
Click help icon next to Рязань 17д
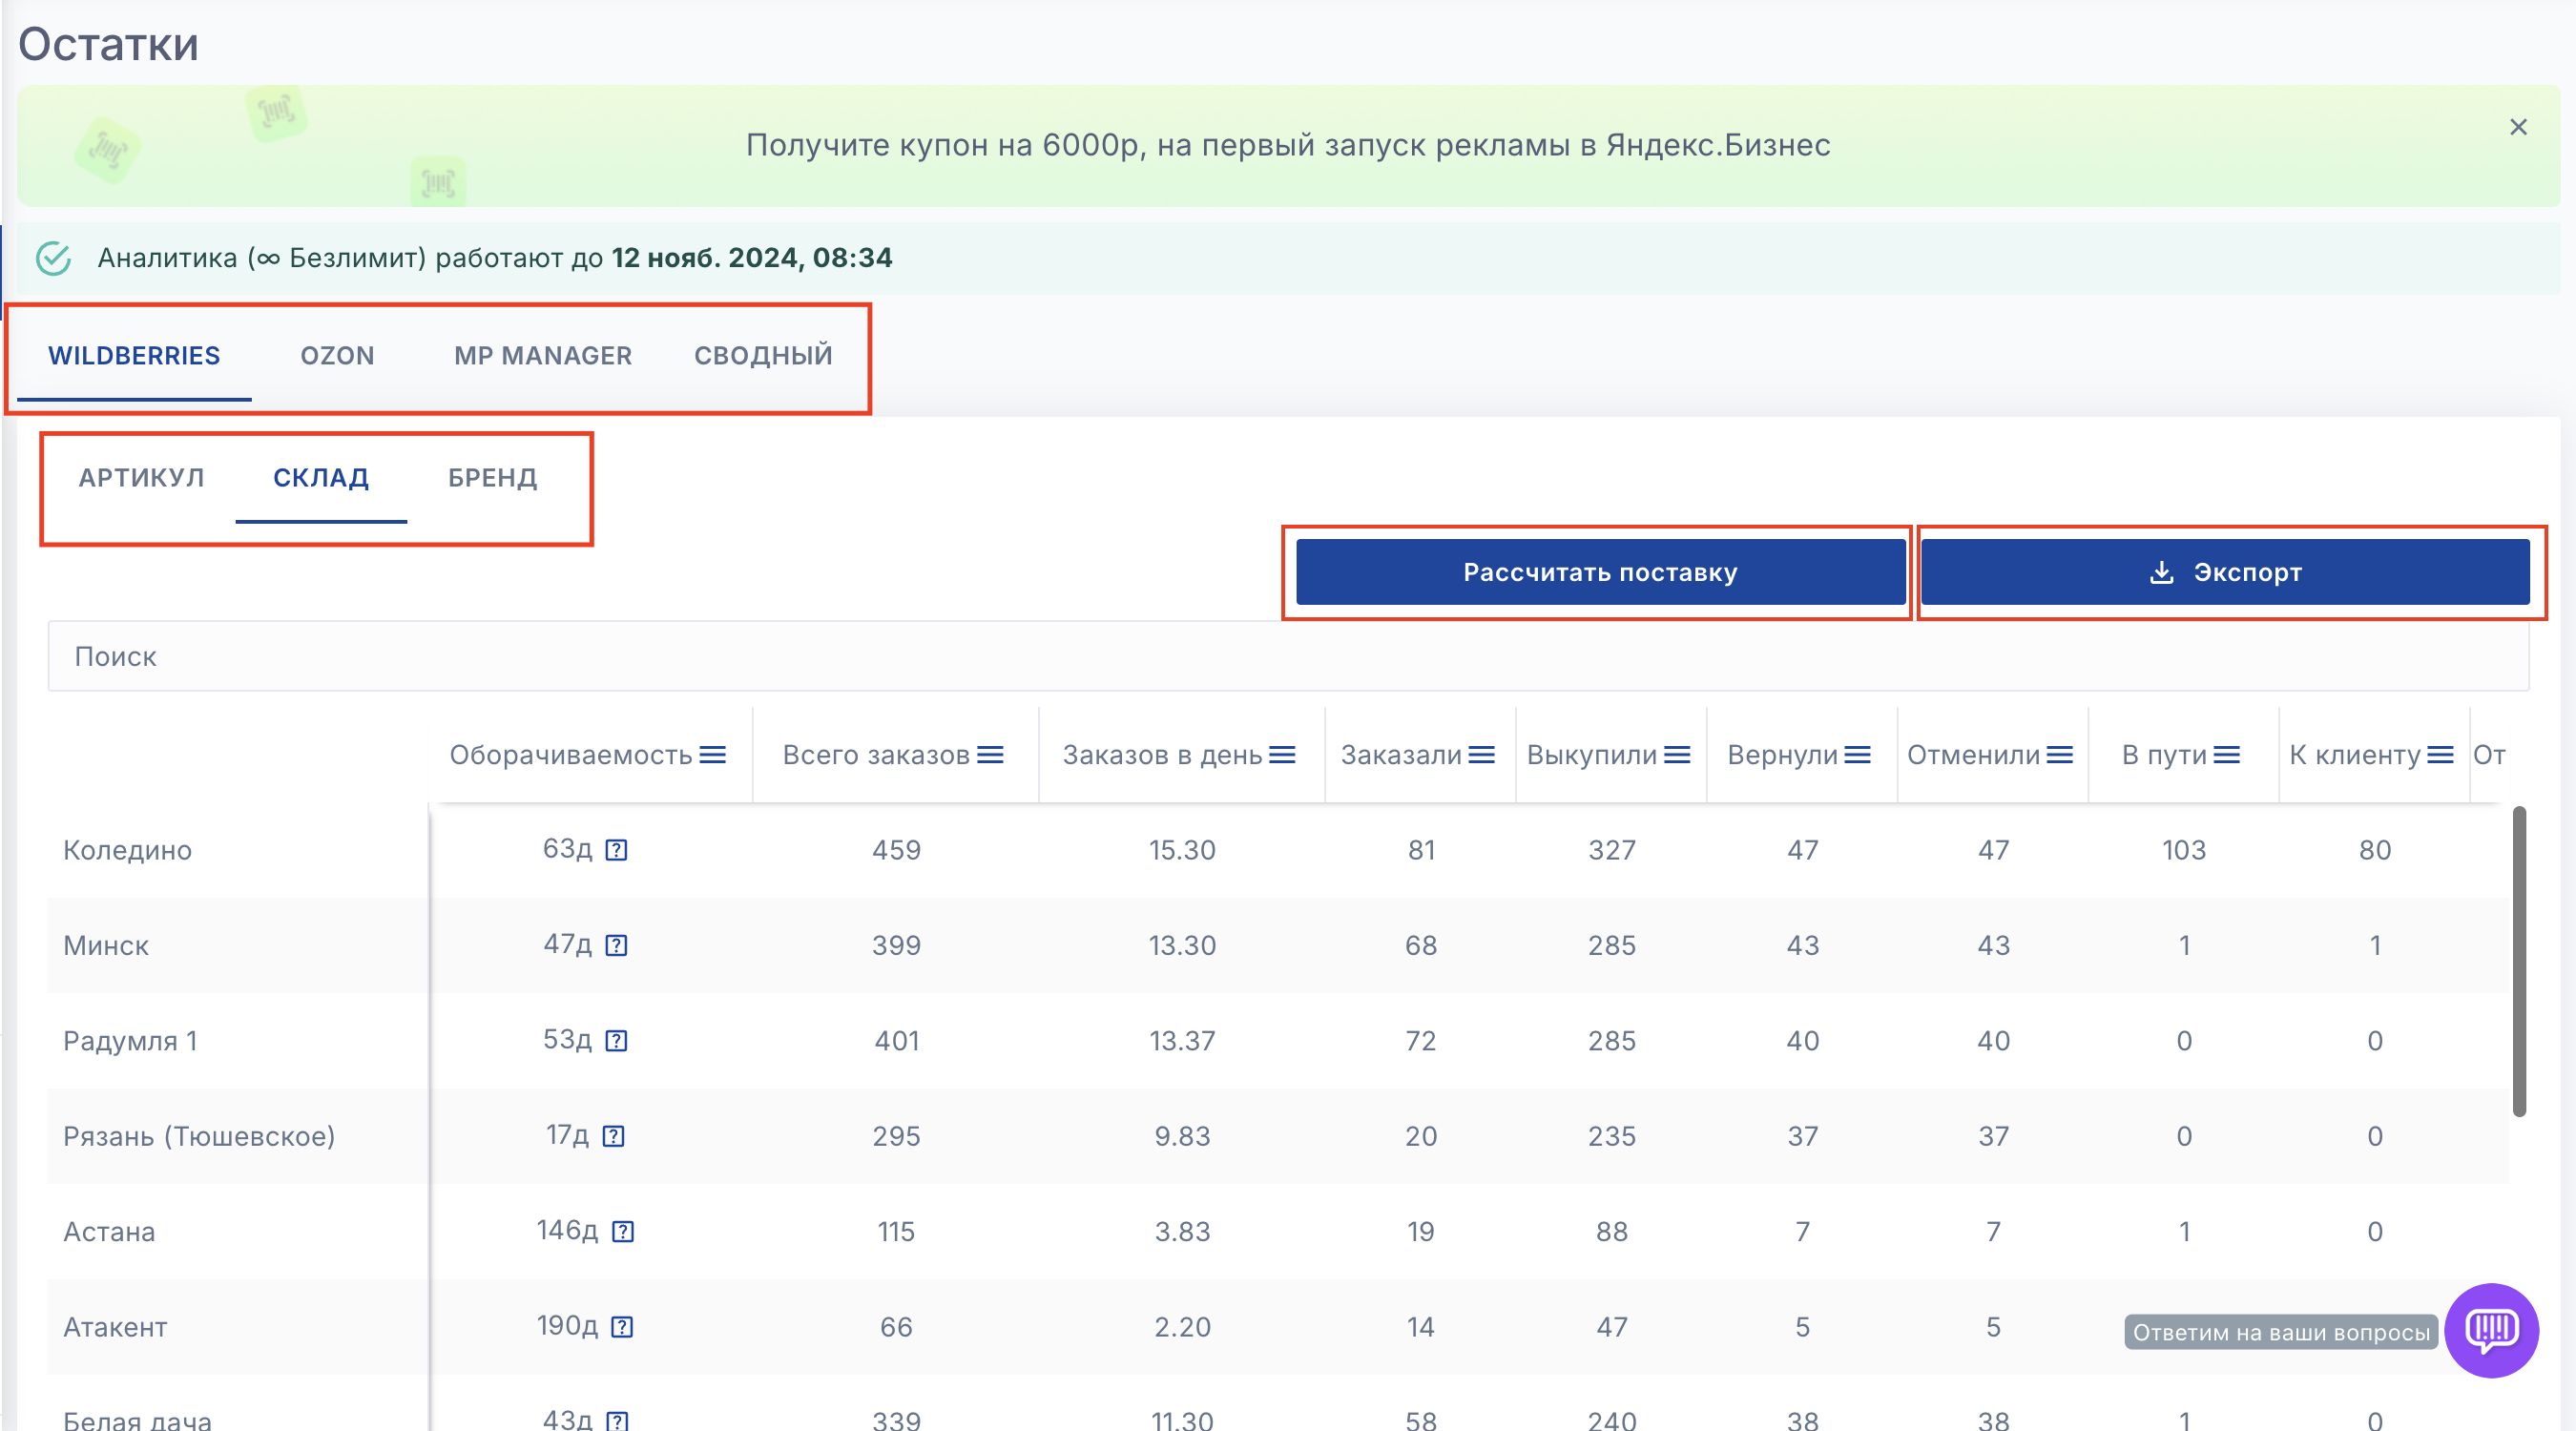[614, 1136]
